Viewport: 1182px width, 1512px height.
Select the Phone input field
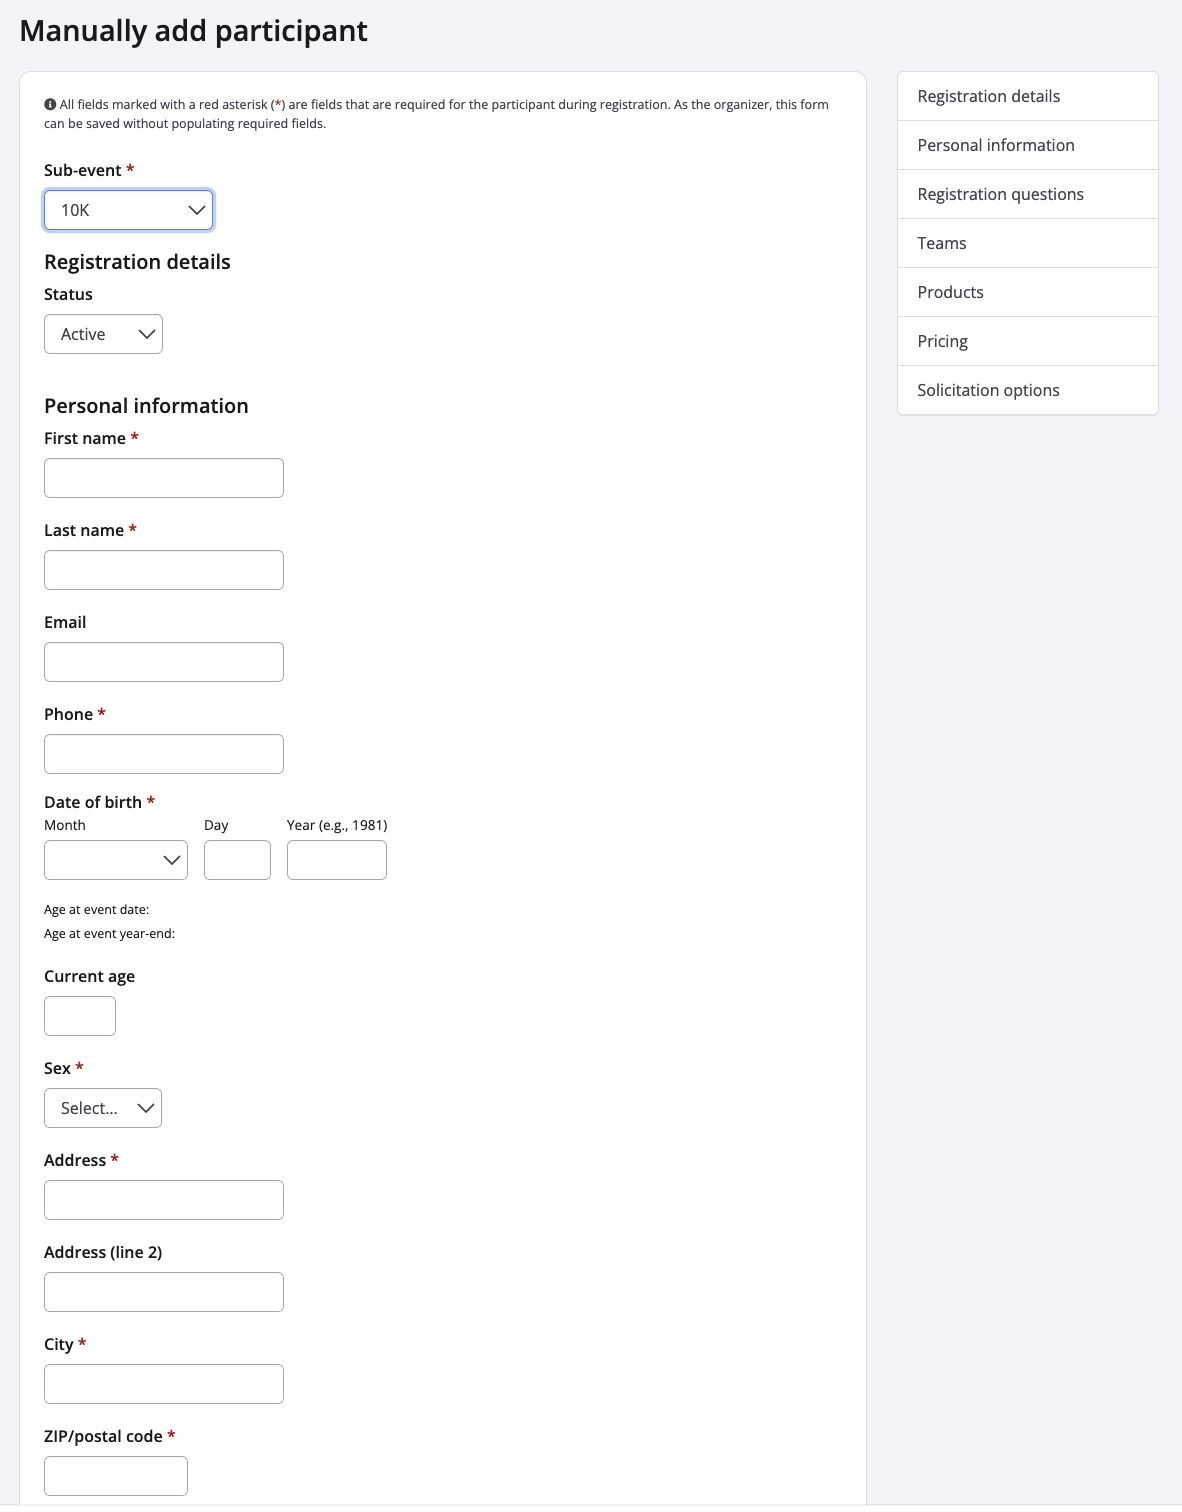click(x=164, y=754)
